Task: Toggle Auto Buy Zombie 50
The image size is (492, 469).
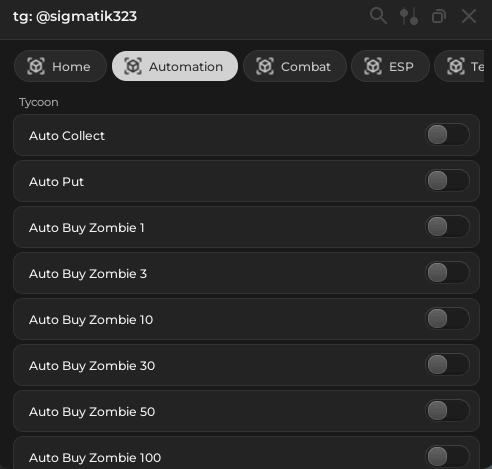Action: 447,411
